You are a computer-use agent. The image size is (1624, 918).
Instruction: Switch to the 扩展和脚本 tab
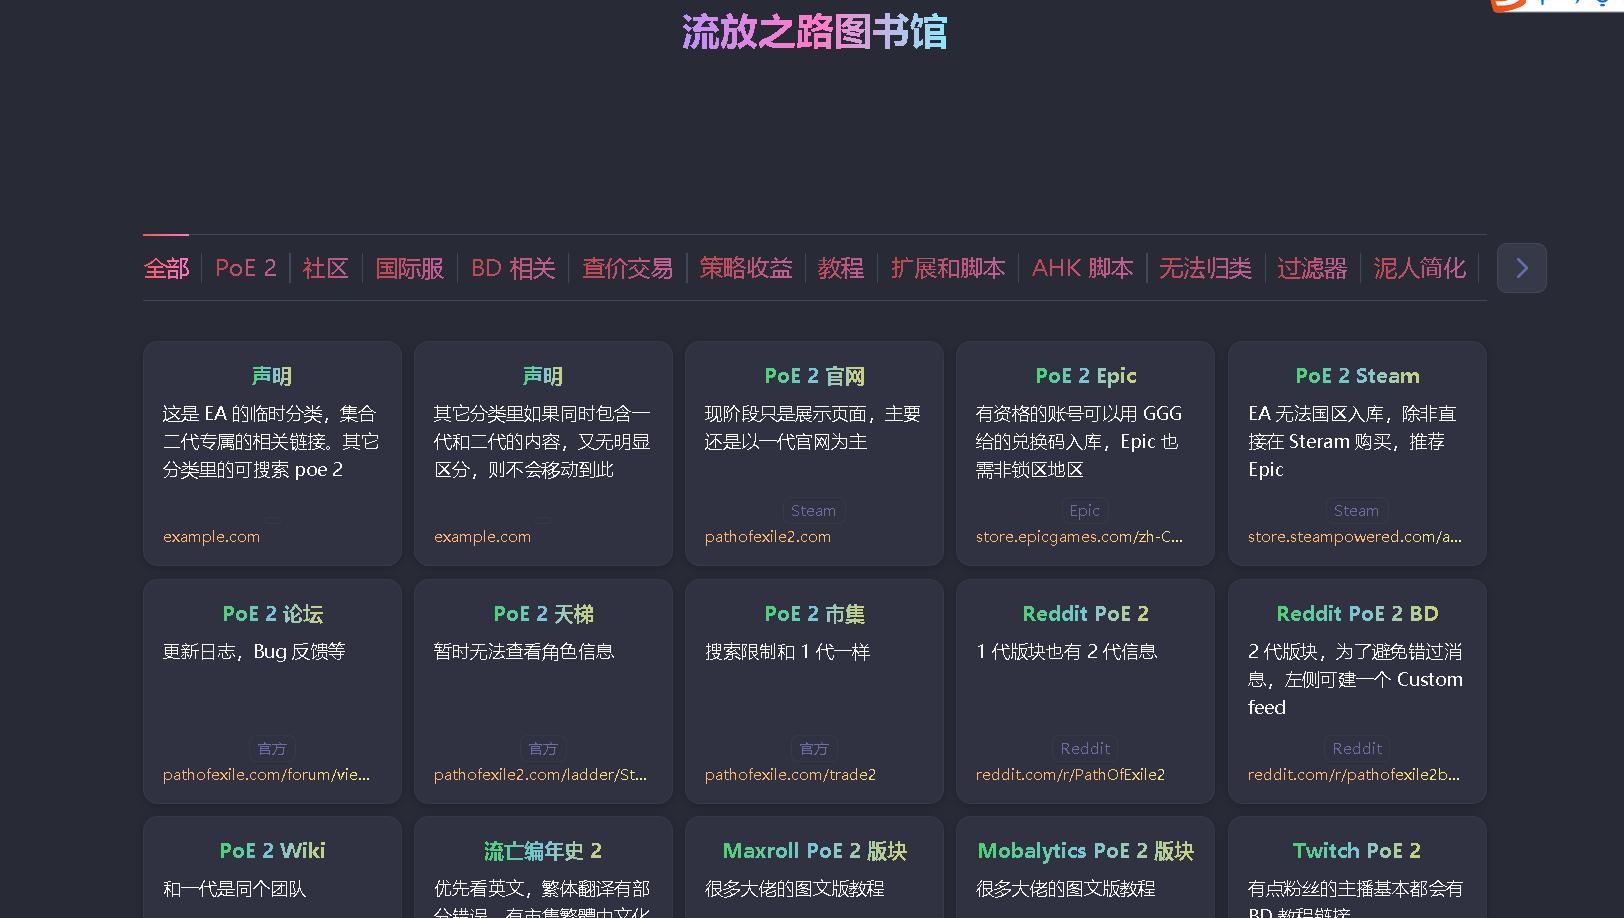[x=948, y=268]
